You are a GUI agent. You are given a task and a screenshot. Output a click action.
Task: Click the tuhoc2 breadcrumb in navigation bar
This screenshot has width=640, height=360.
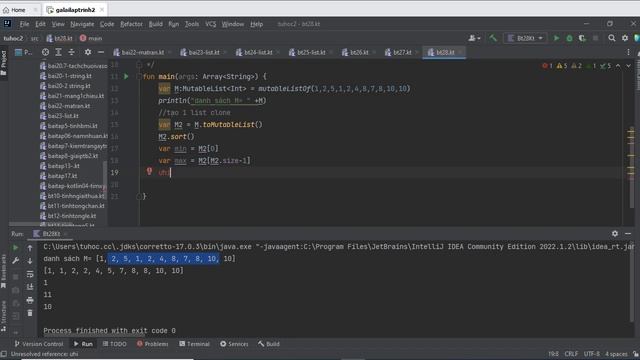point(13,38)
